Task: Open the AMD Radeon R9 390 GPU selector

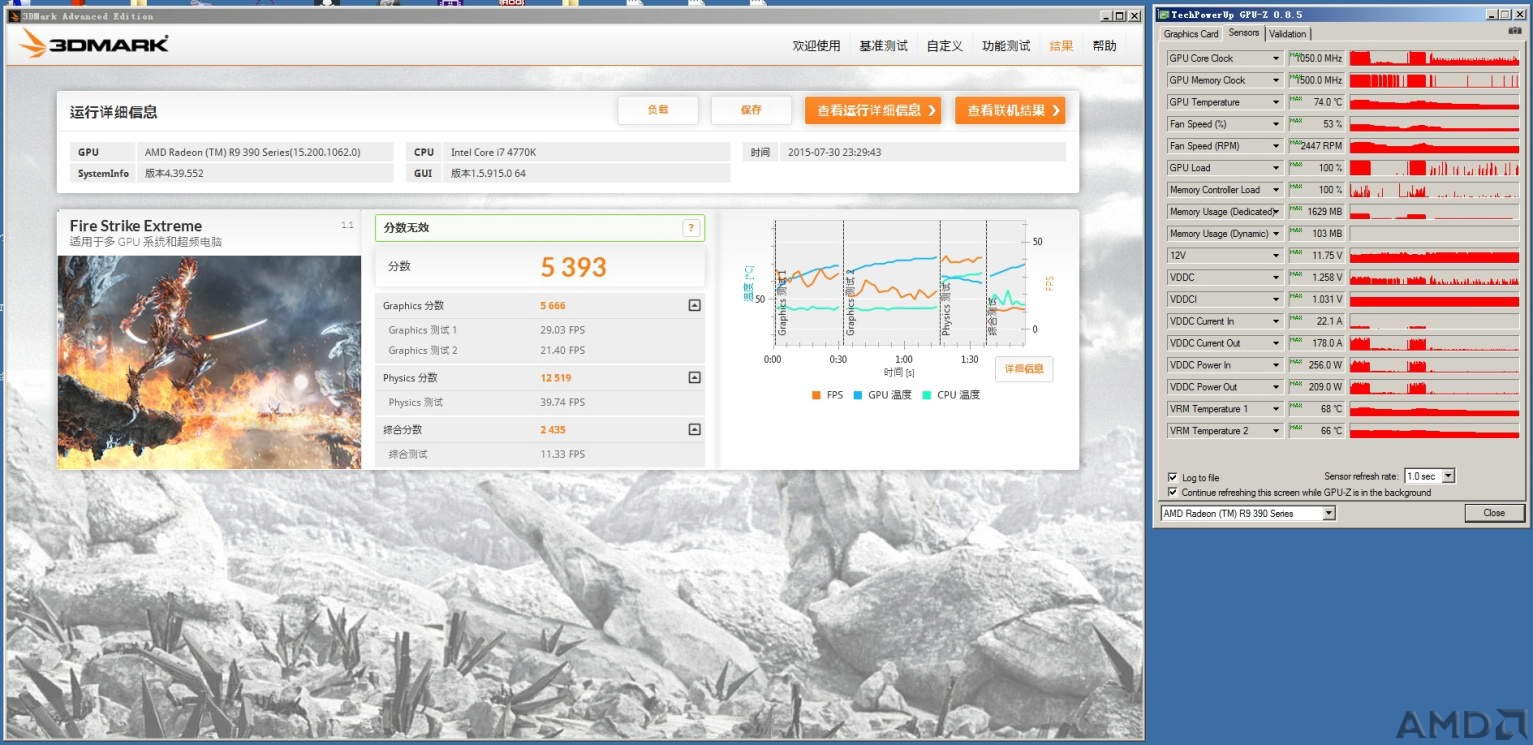Action: tap(1248, 513)
